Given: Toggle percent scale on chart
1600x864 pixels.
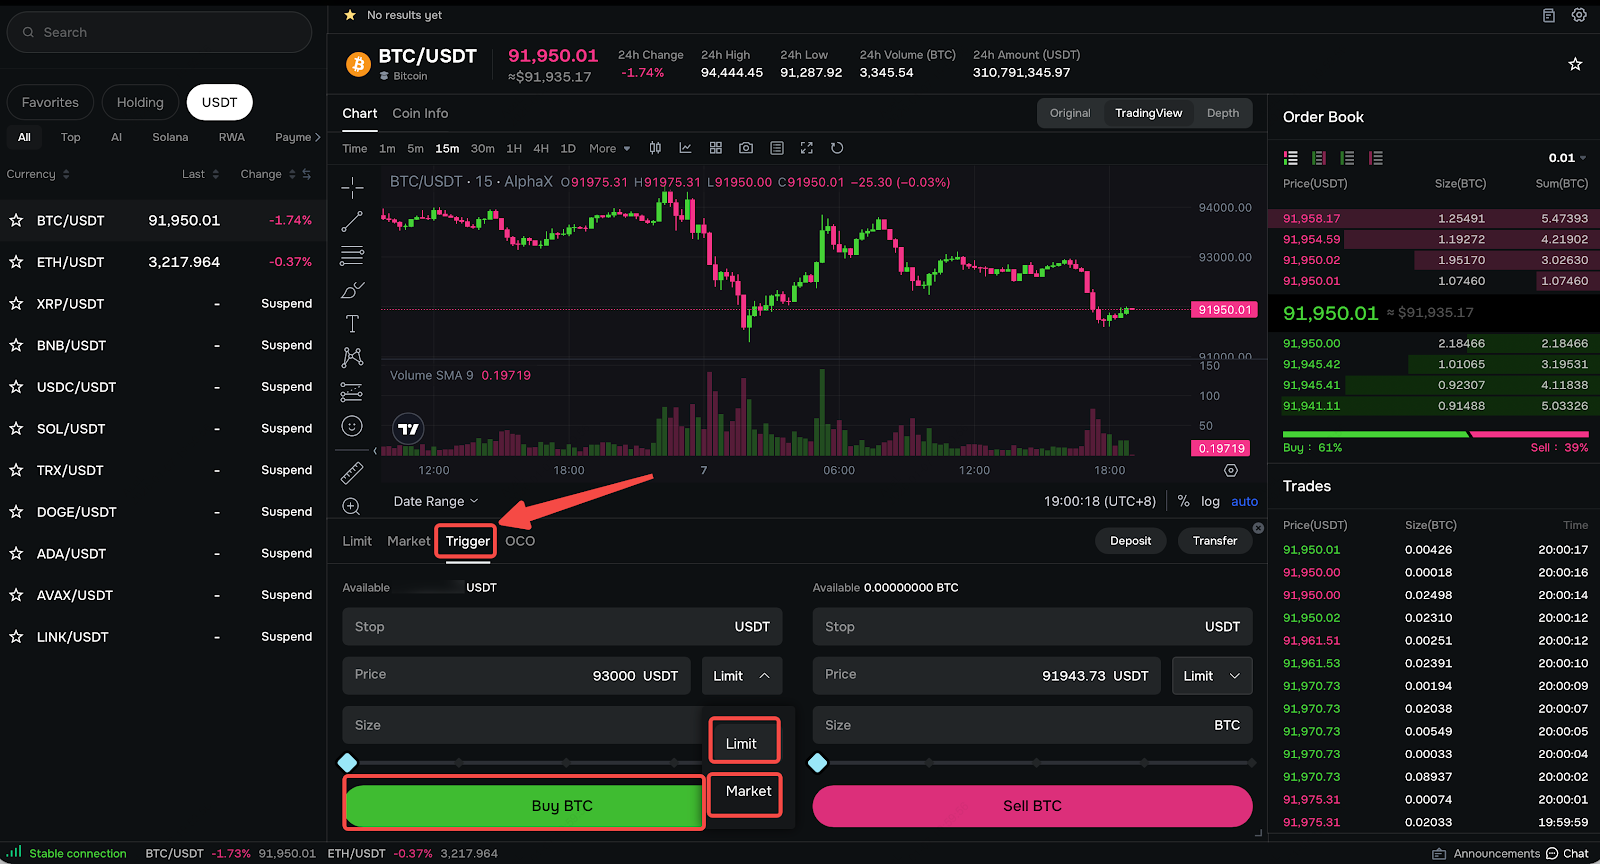Looking at the screenshot, I should 1183,501.
